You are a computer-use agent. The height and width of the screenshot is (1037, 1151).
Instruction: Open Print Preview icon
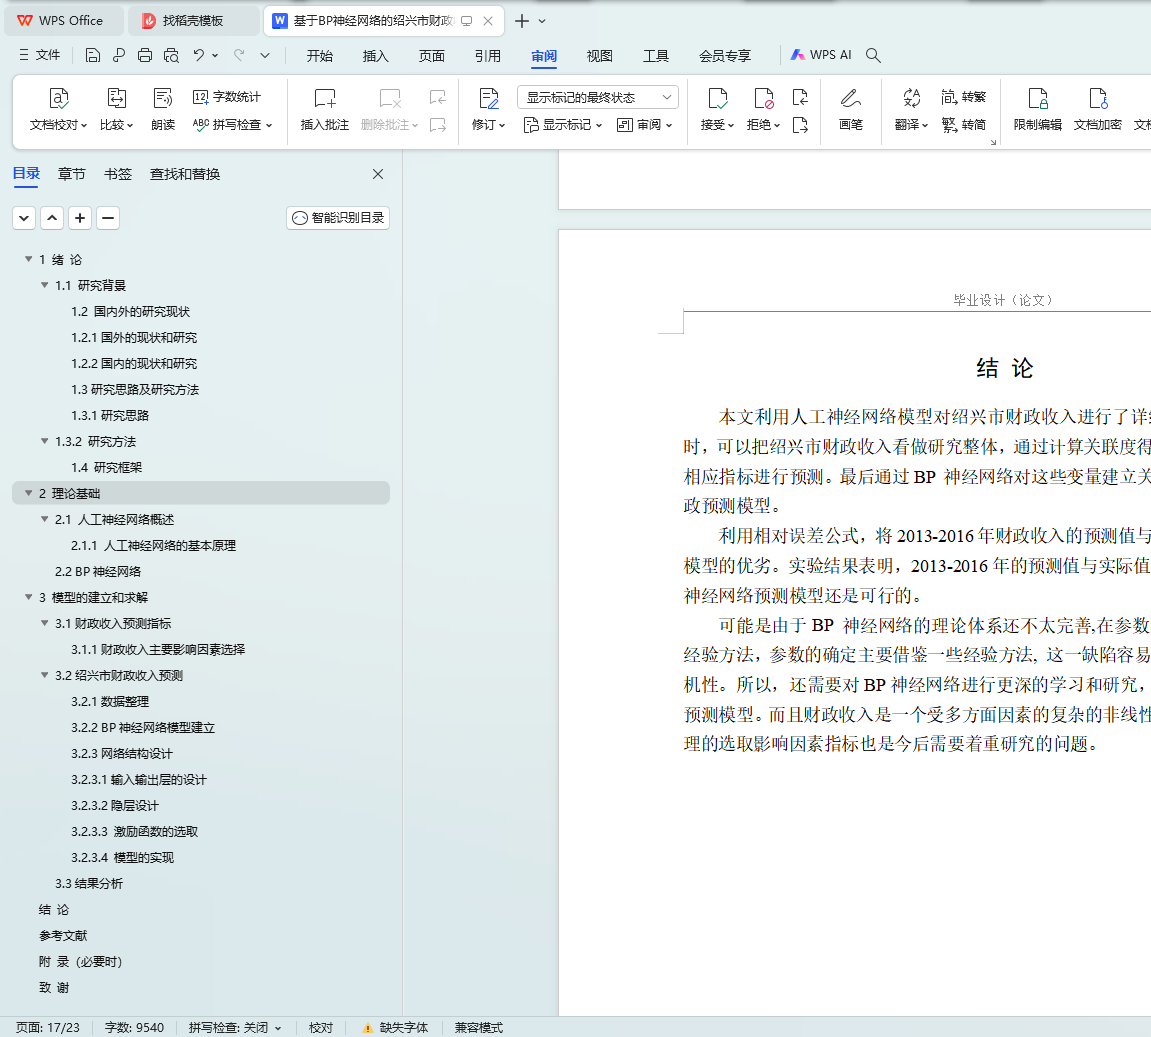(171, 55)
